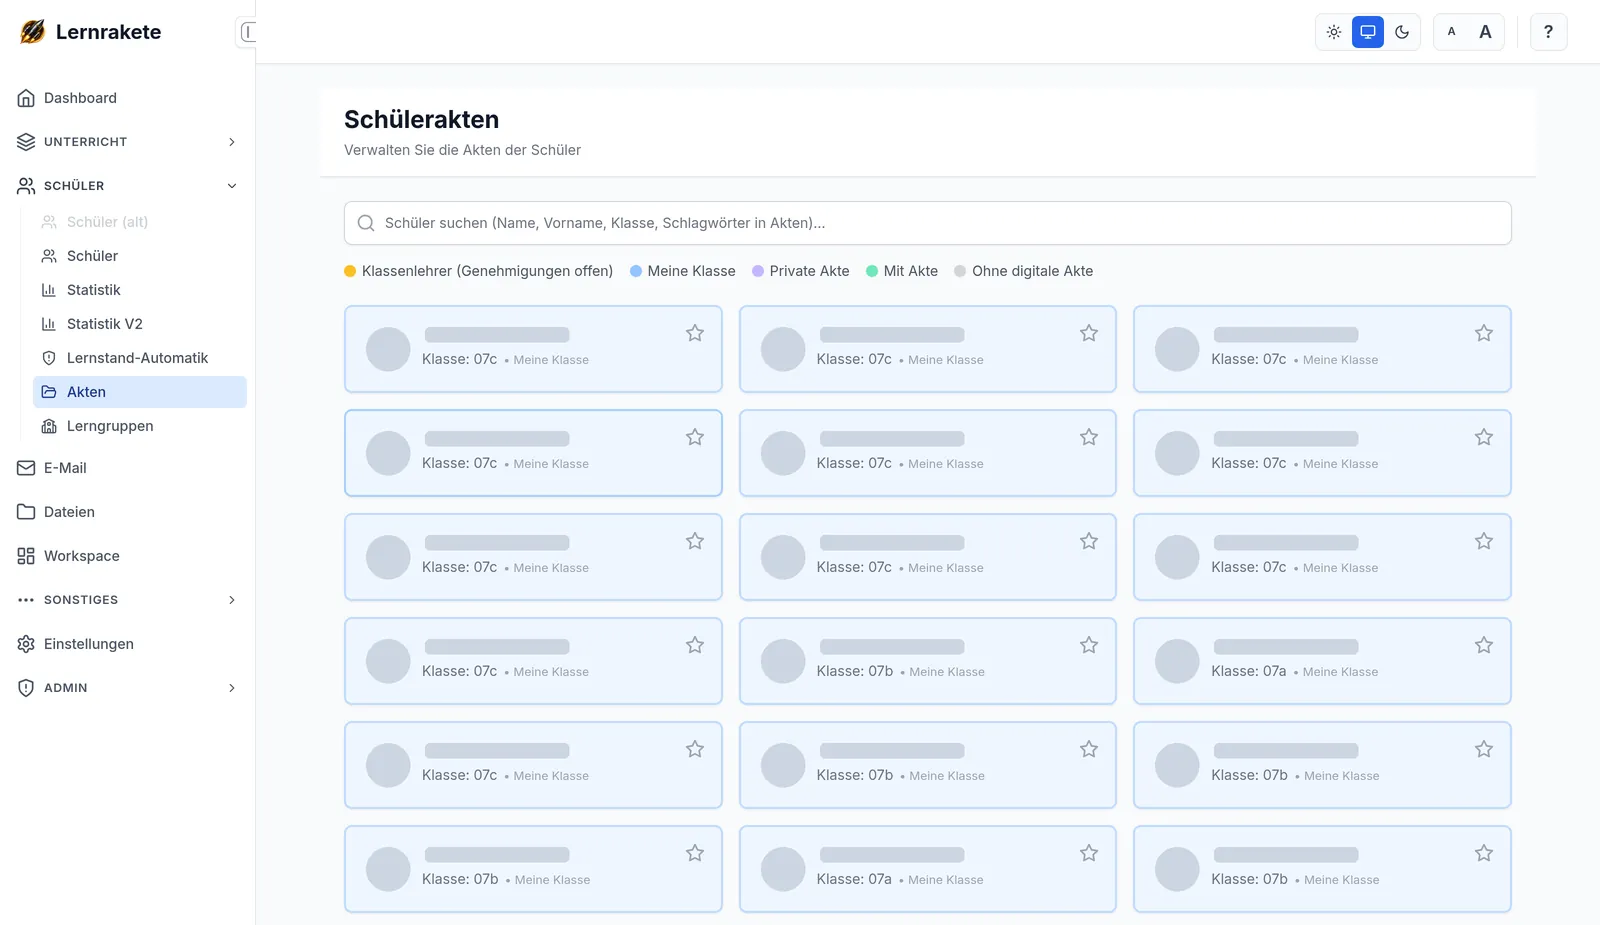Expand the ADMIN section chevron
The image size is (1600, 925).
[232, 688]
